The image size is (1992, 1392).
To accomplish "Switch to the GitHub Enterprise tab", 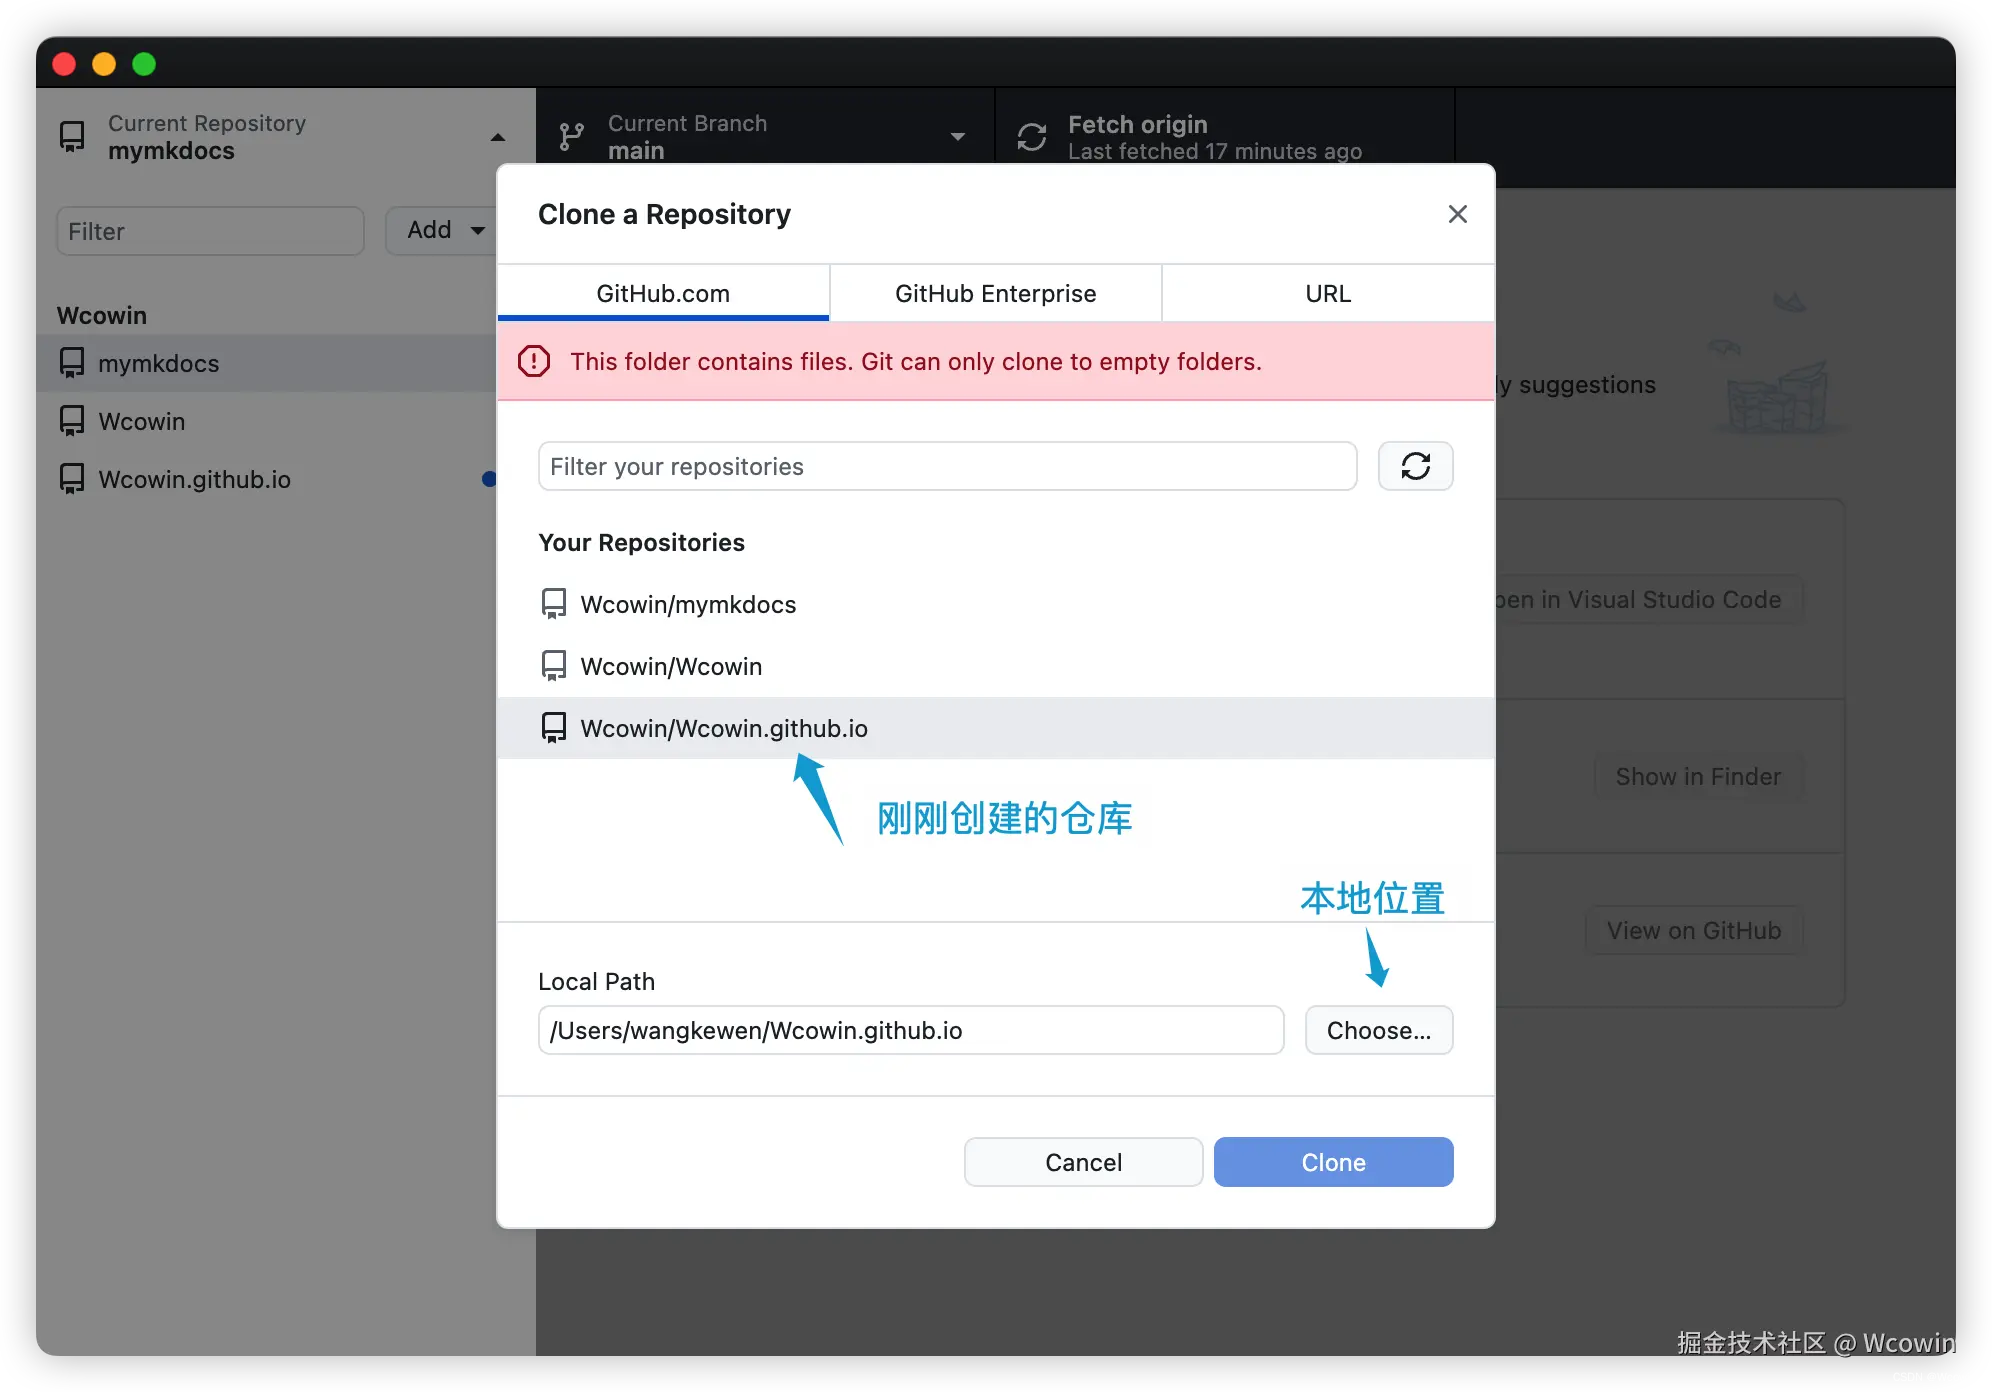I will click(x=995, y=293).
